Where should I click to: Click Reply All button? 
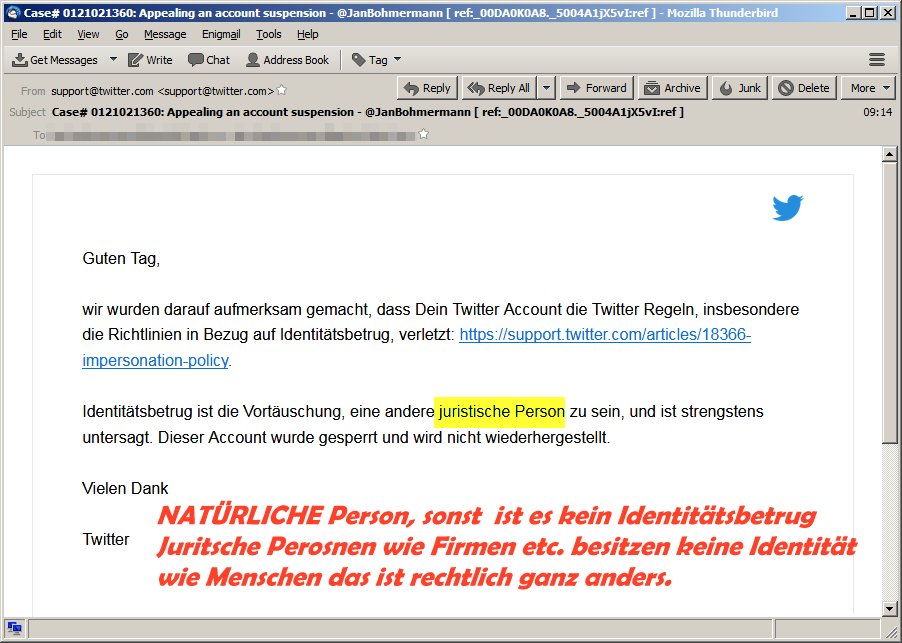pyautogui.click(x=499, y=88)
